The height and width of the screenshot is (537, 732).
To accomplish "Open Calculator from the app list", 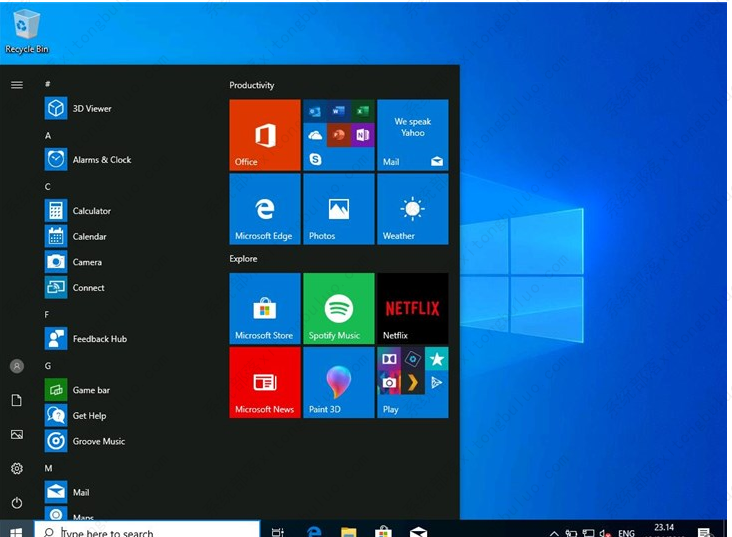I will (91, 211).
